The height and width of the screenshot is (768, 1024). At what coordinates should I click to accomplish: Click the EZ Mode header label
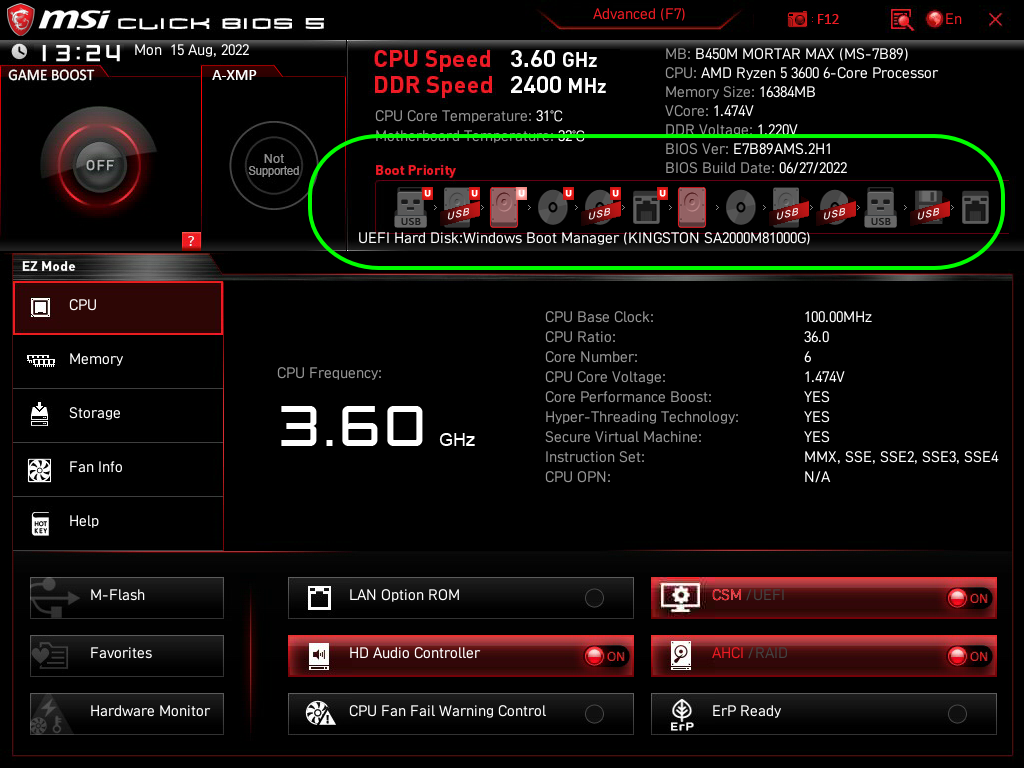tap(49, 266)
